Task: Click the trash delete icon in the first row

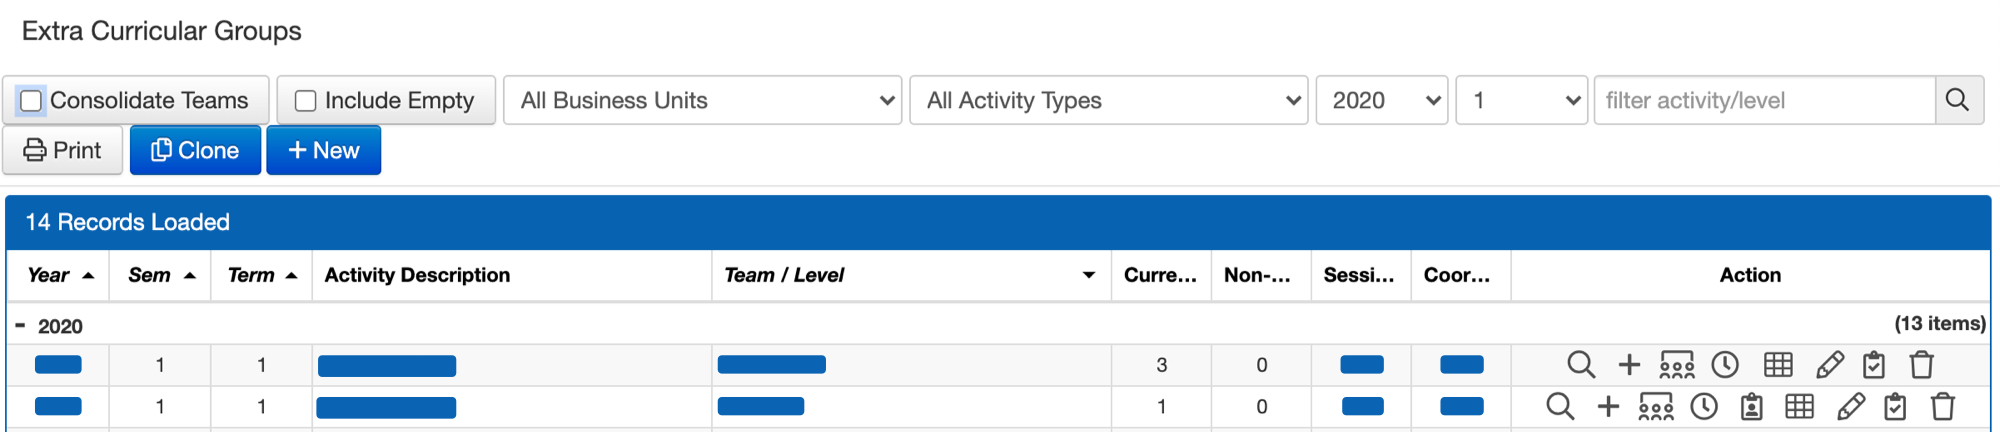Action: [1921, 365]
